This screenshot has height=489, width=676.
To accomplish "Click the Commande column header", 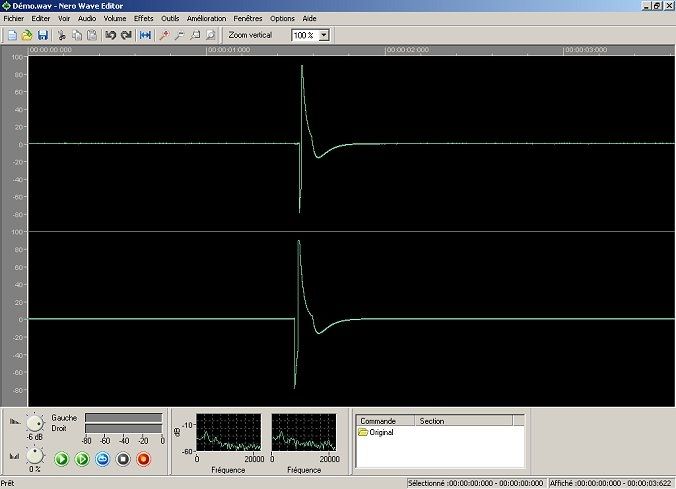I will [x=385, y=421].
